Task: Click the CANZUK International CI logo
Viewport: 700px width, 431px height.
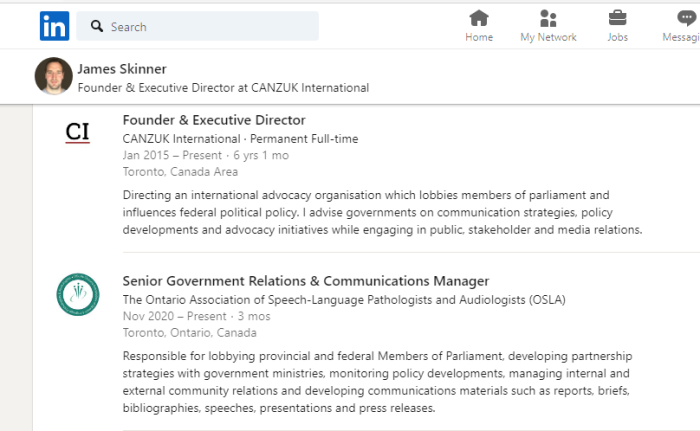Action: [x=78, y=132]
